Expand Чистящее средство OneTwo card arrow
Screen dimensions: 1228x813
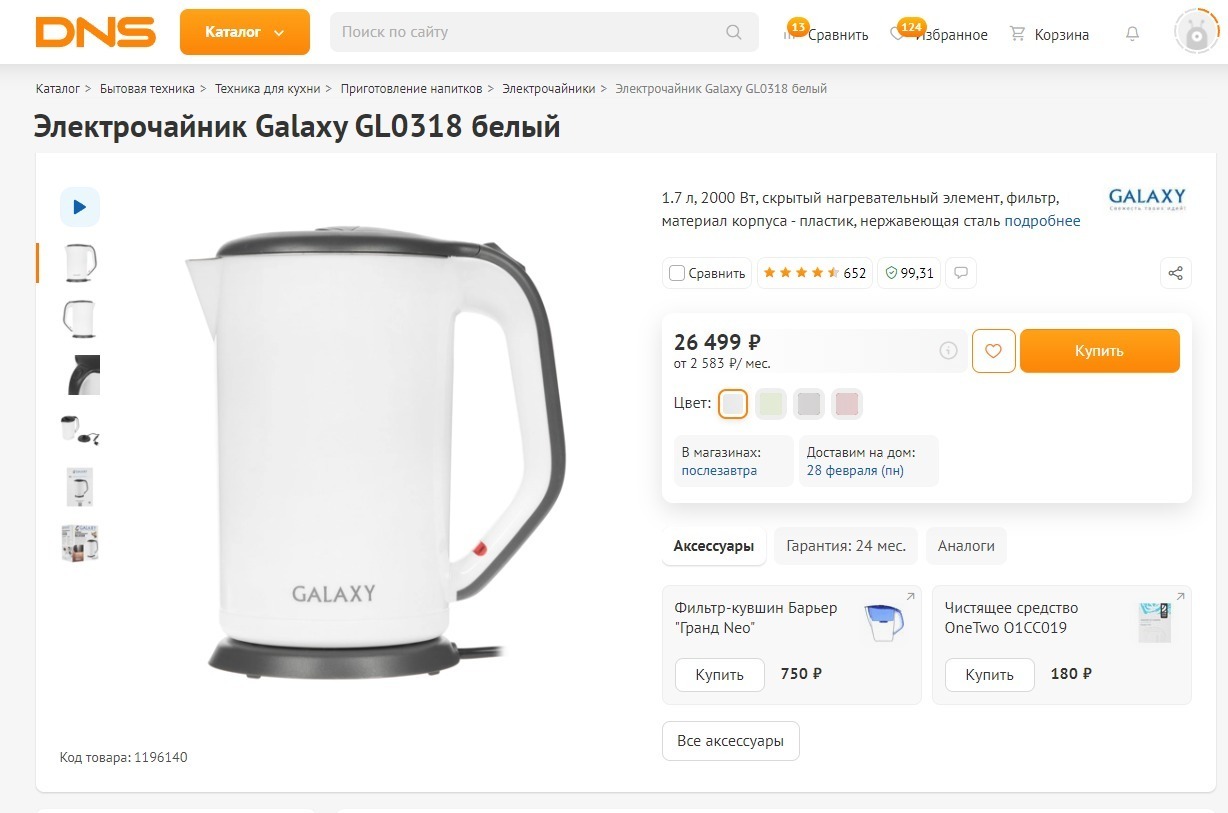point(1180,597)
